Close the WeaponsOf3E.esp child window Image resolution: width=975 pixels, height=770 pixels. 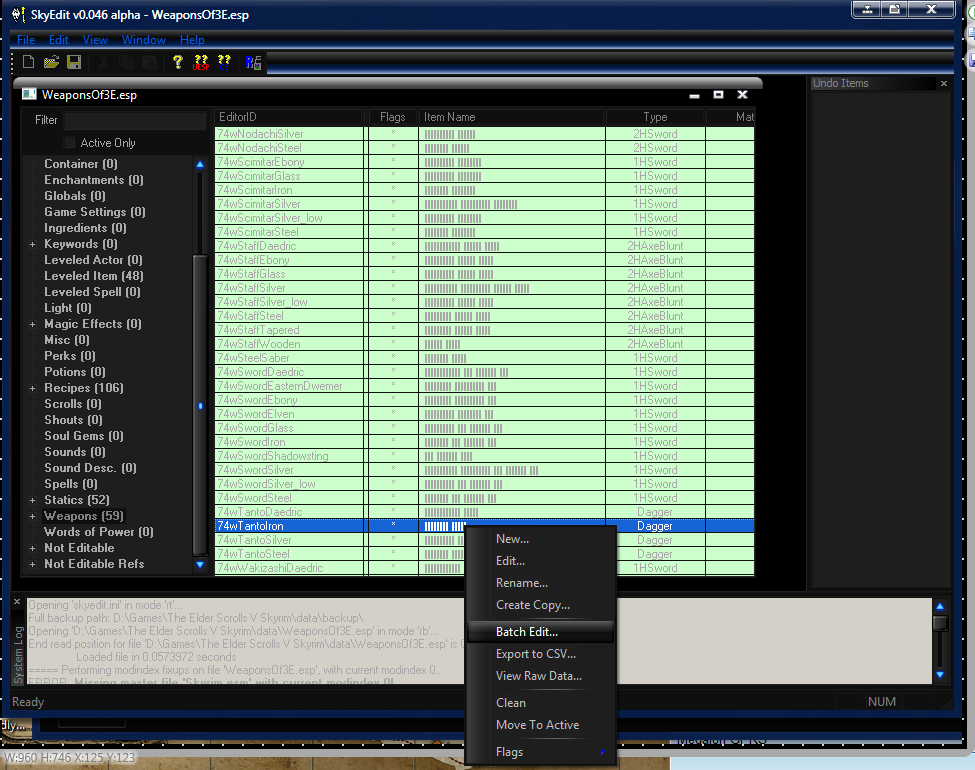pos(742,95)
